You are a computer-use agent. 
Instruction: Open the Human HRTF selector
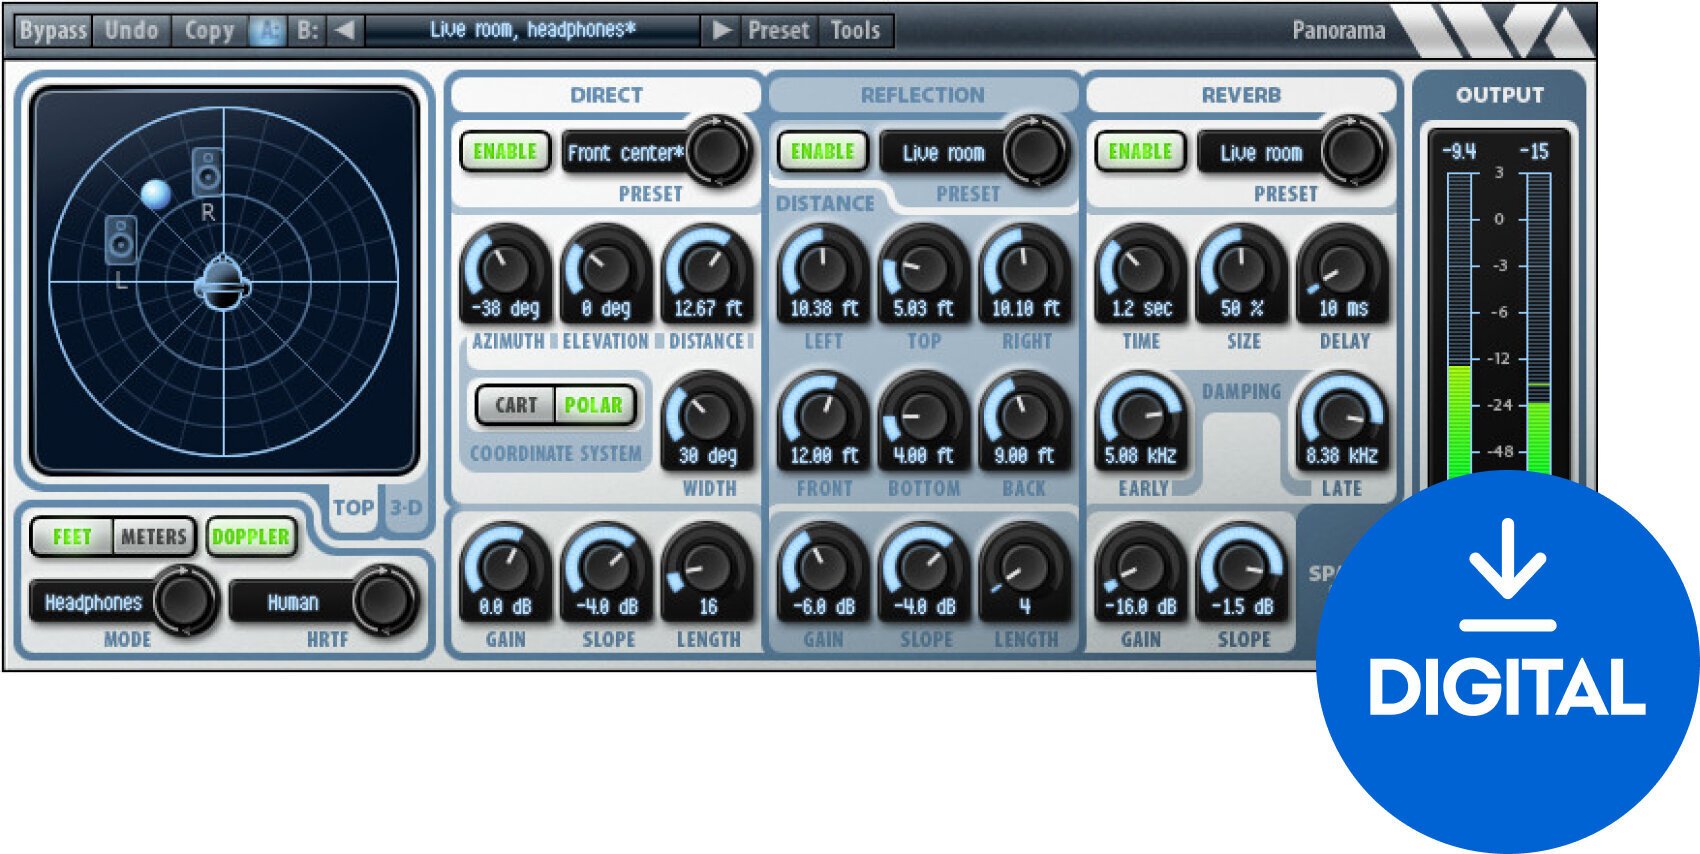pos(293,602)
